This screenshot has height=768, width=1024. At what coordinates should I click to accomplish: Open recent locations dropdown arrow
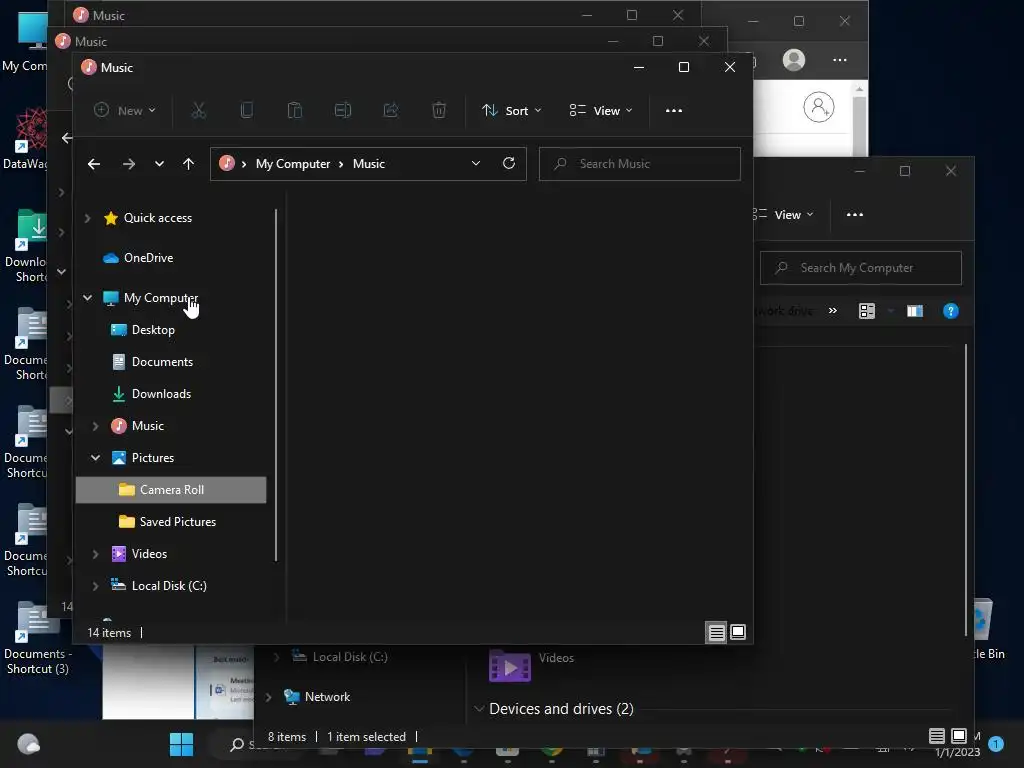pyautogui.click(x=159, y=164)
